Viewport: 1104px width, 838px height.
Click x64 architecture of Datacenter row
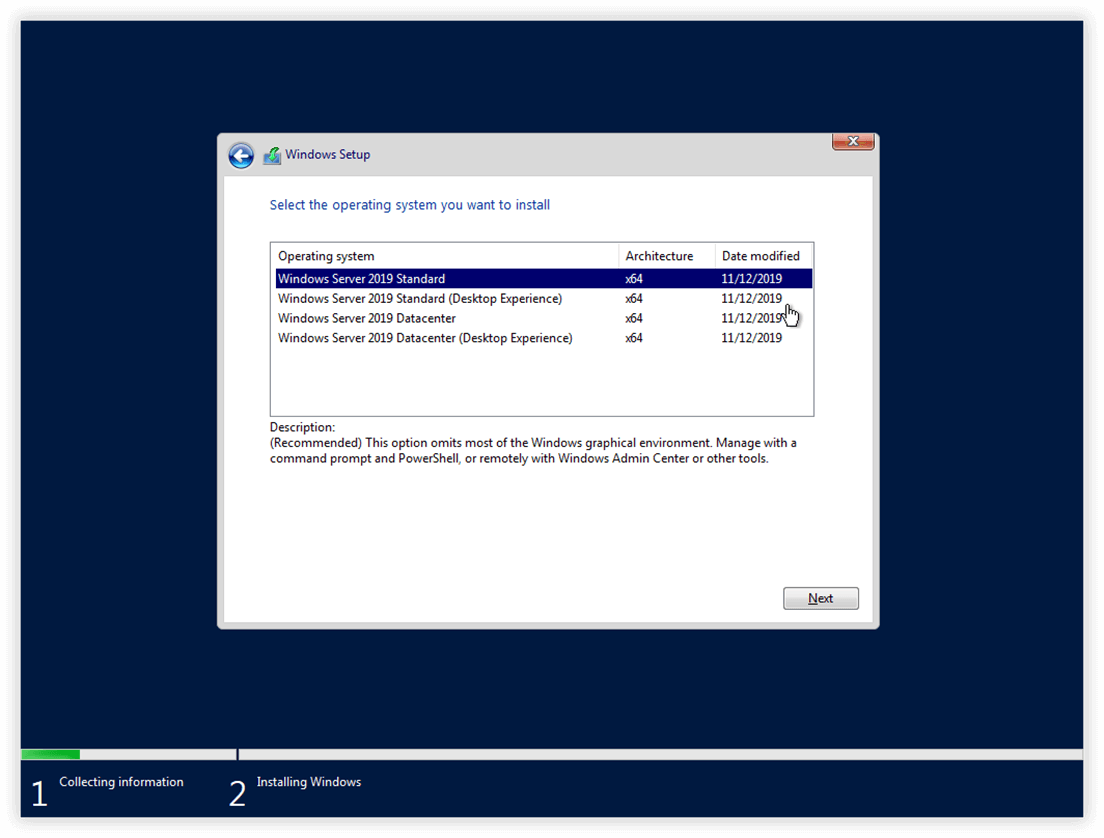pyautogui.click(x=634, y=318)
